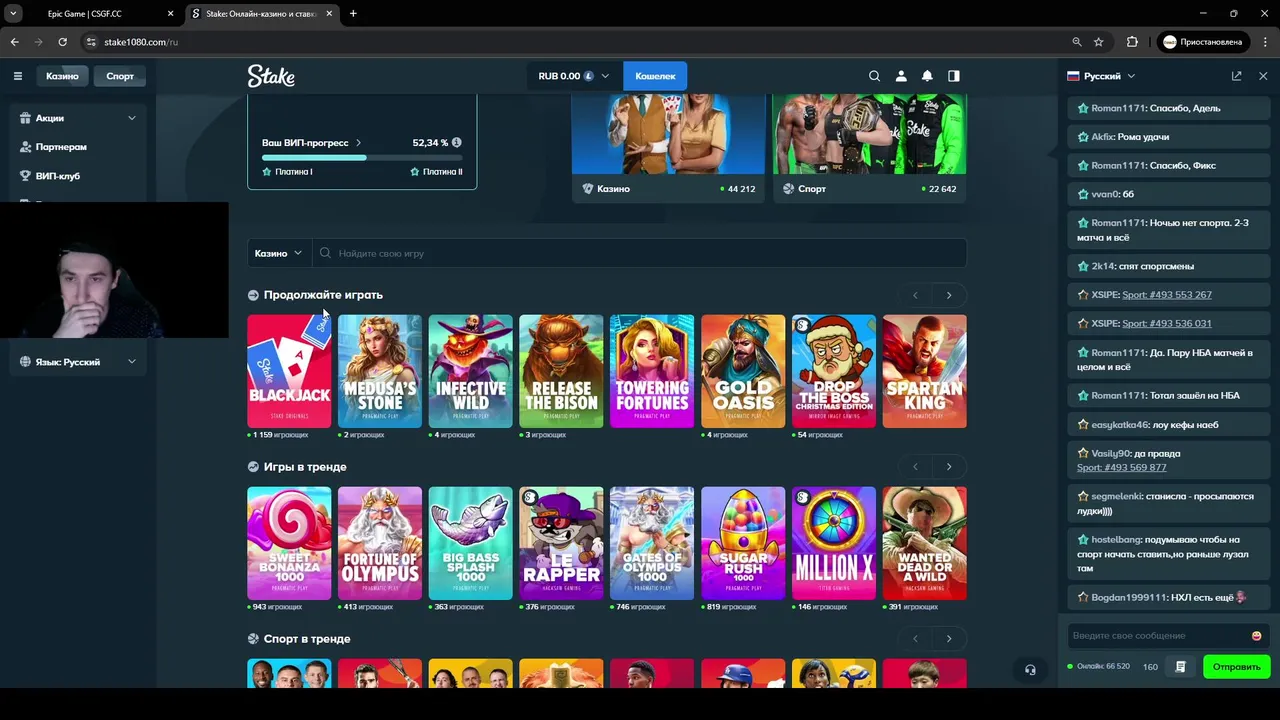Switch to the Казино tab
This screenshot has width=1280, height=720.
[x=62, y=76]
